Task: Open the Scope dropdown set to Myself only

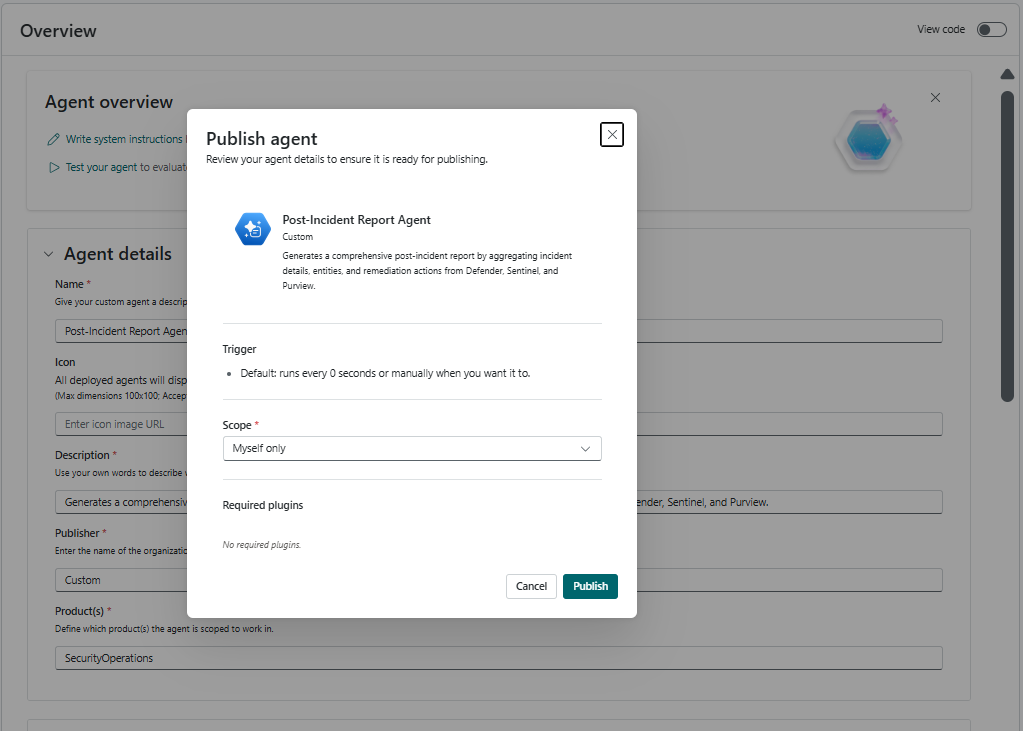Action: coord(412,448)
